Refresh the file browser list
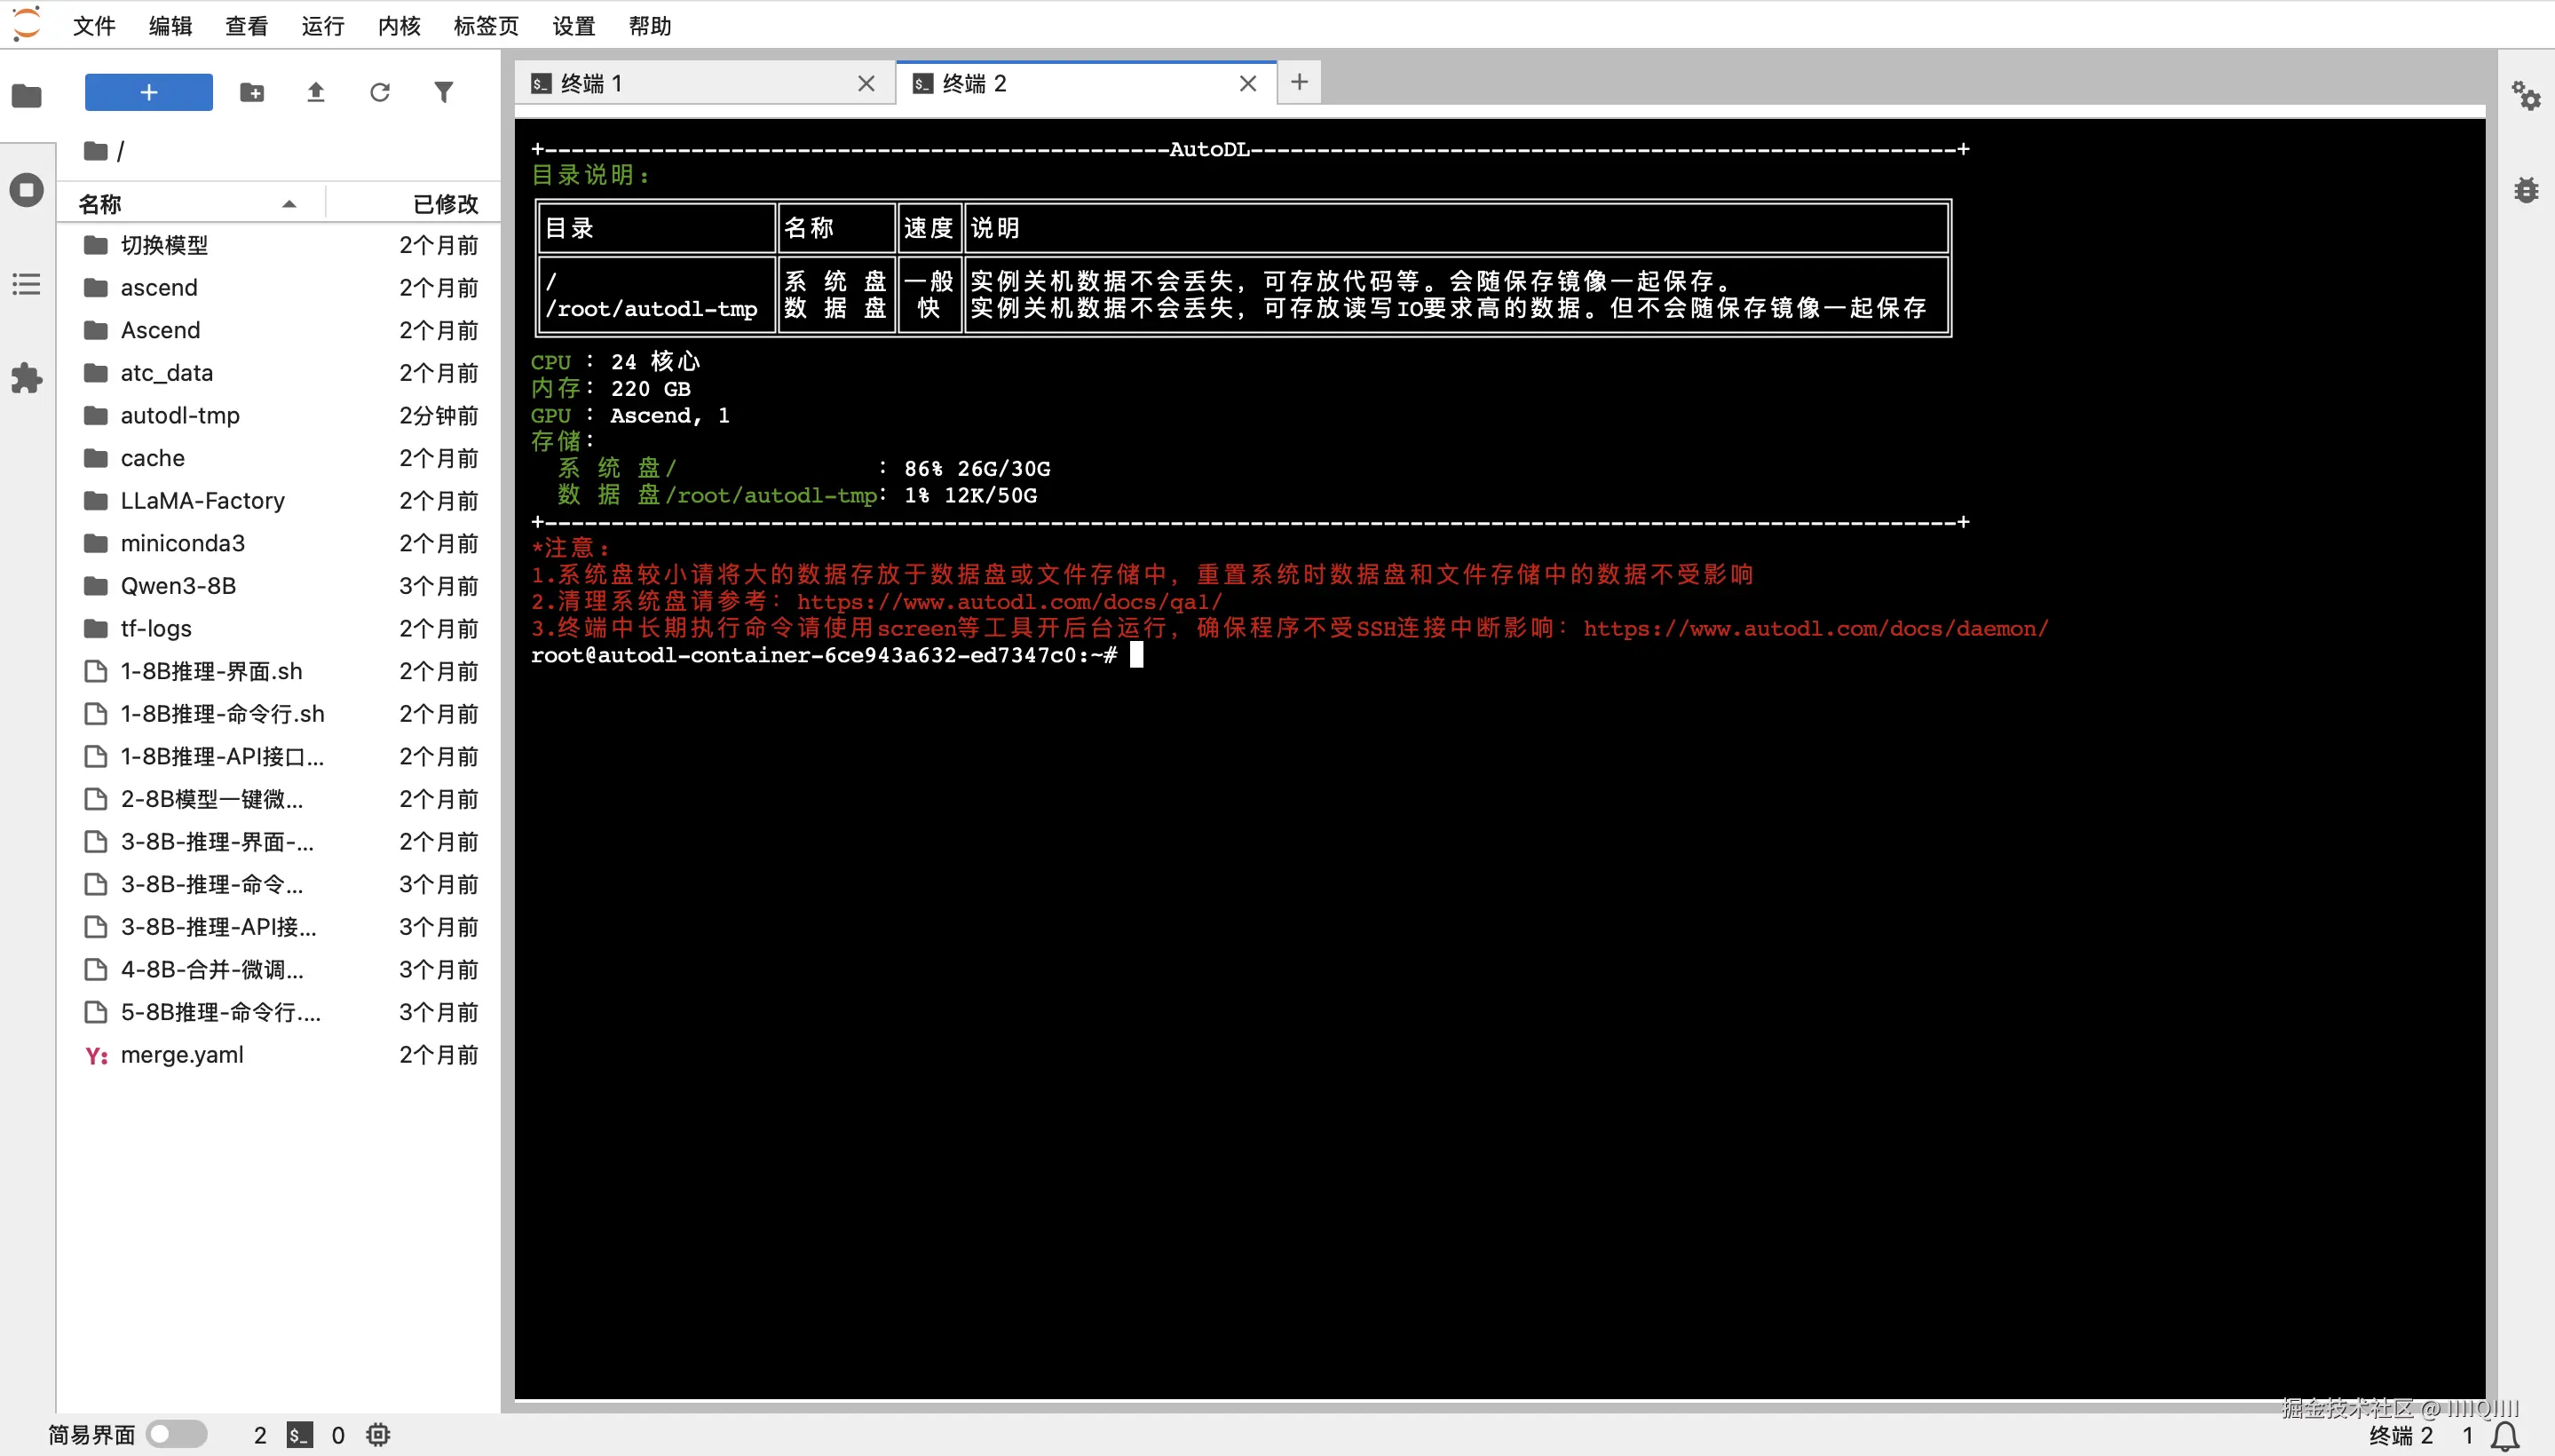 click(380, 93)
